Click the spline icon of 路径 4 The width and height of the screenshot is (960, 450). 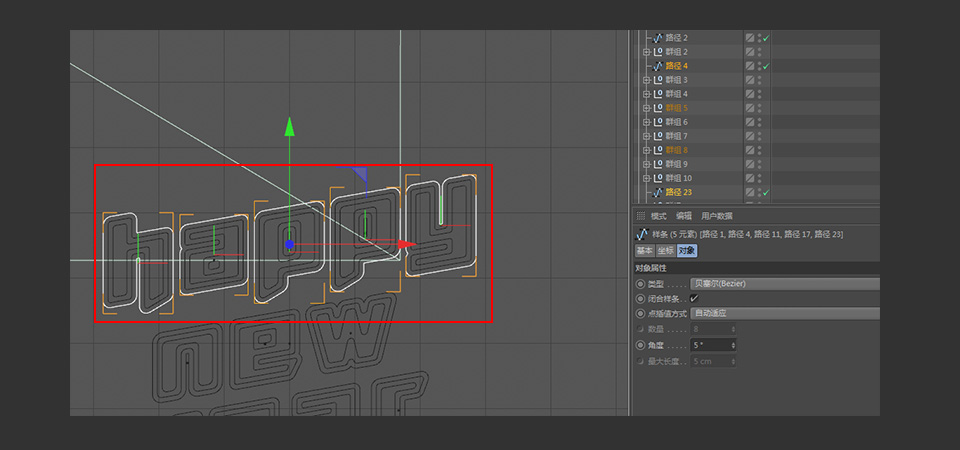tap(658, 66)
